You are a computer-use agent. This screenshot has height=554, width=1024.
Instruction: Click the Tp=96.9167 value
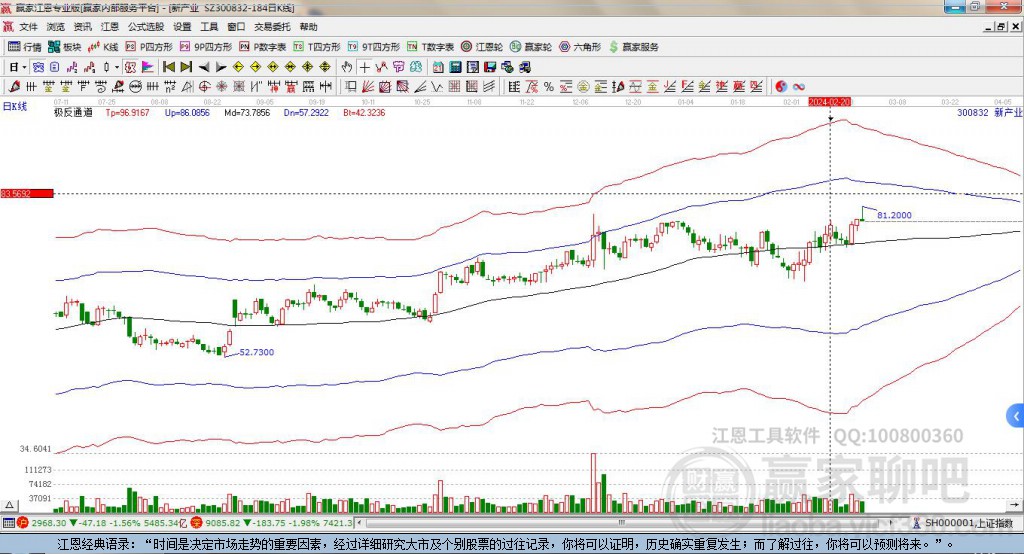[127, 112]
